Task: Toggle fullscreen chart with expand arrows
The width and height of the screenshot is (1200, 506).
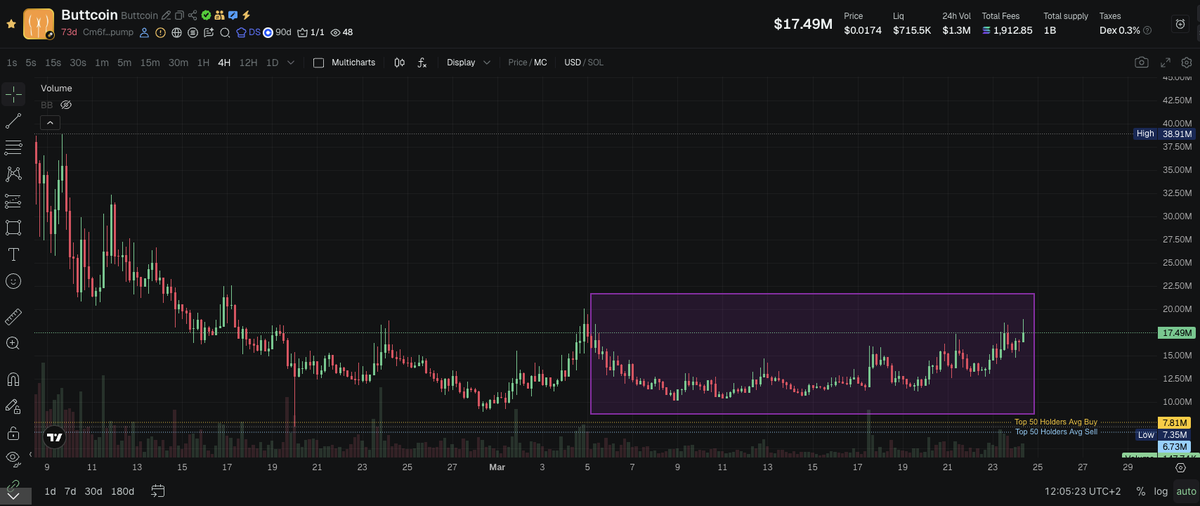Action: [x=1165, y=62]
